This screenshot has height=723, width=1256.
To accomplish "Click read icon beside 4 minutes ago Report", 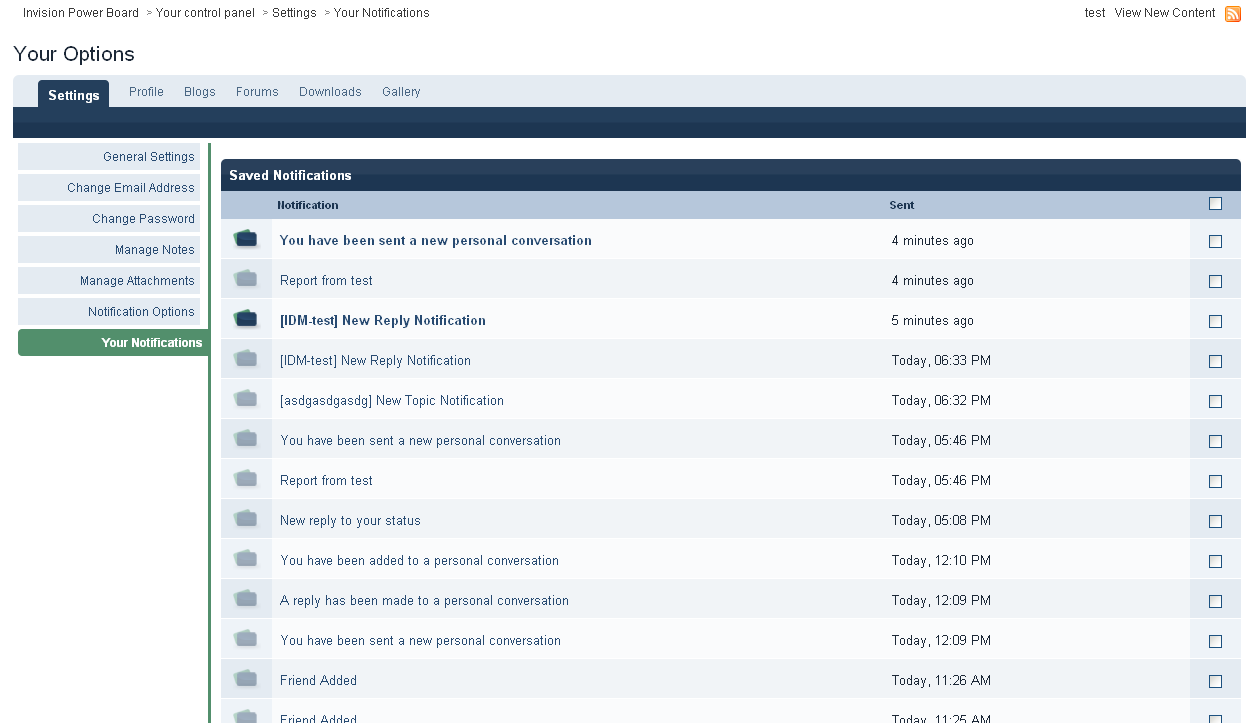I will coord(245,279).
